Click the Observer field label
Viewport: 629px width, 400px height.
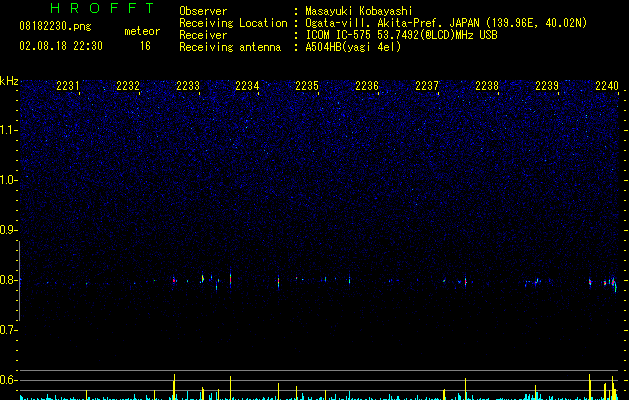point(203,11)
